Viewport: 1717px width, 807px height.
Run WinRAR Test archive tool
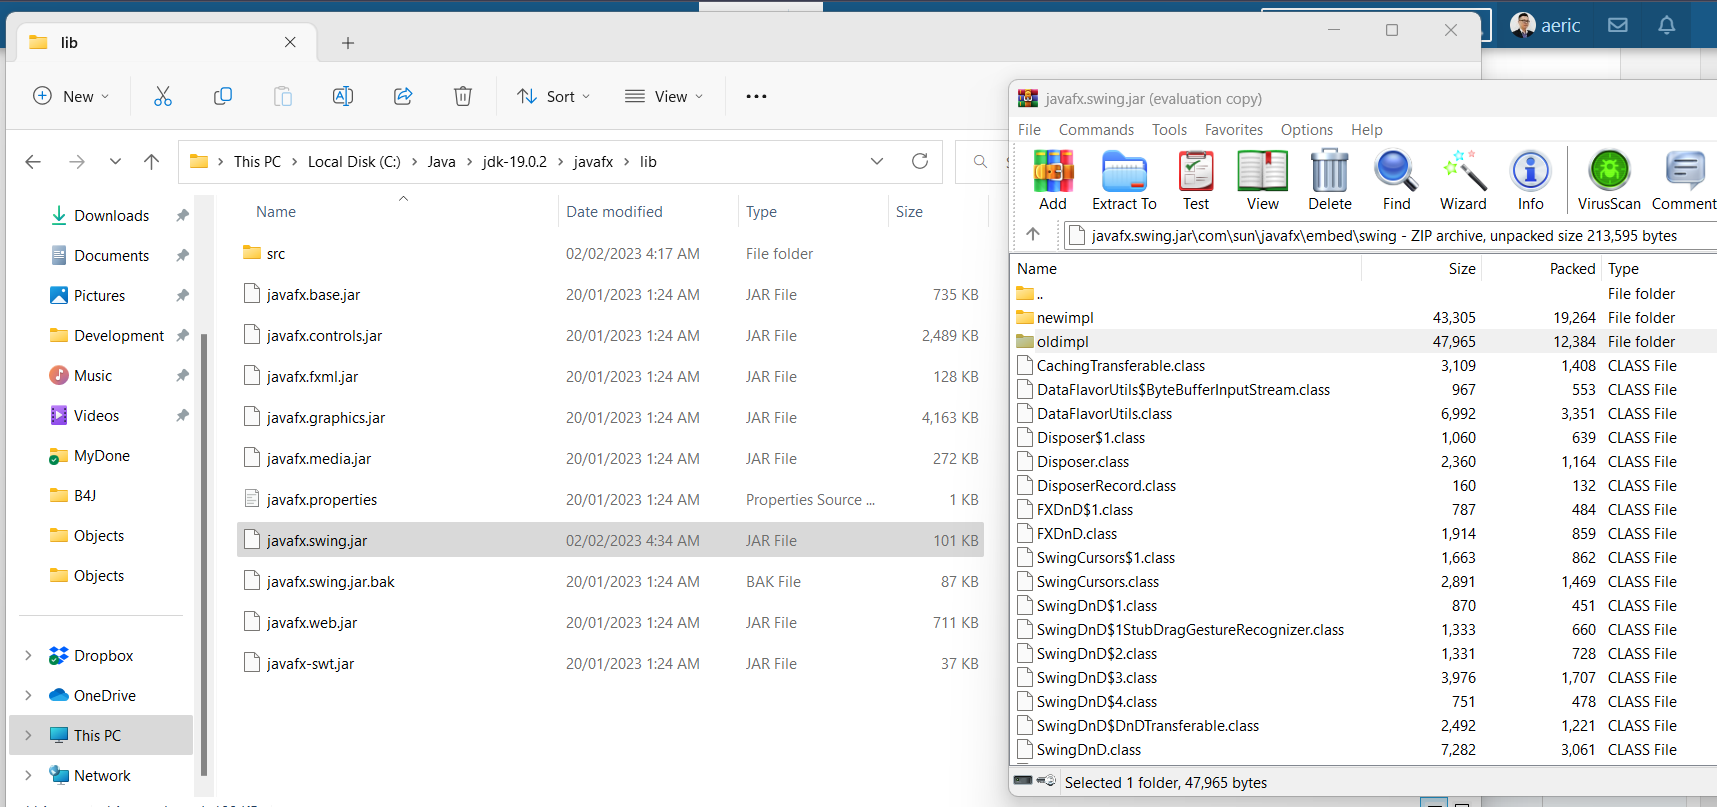[x=1196, y=181]
